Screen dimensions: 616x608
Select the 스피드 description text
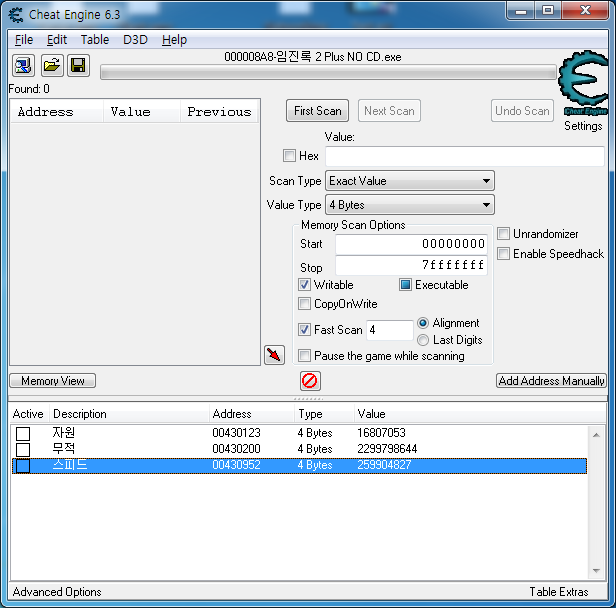[x=70, y=465]
